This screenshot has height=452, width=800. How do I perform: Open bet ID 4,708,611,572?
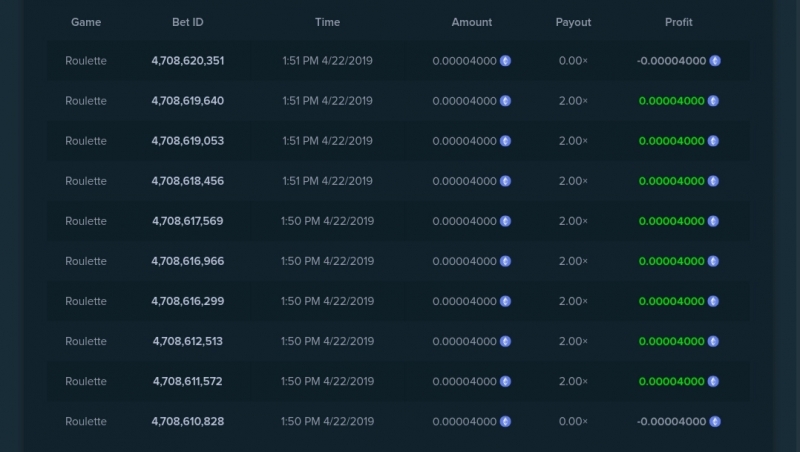188,381
